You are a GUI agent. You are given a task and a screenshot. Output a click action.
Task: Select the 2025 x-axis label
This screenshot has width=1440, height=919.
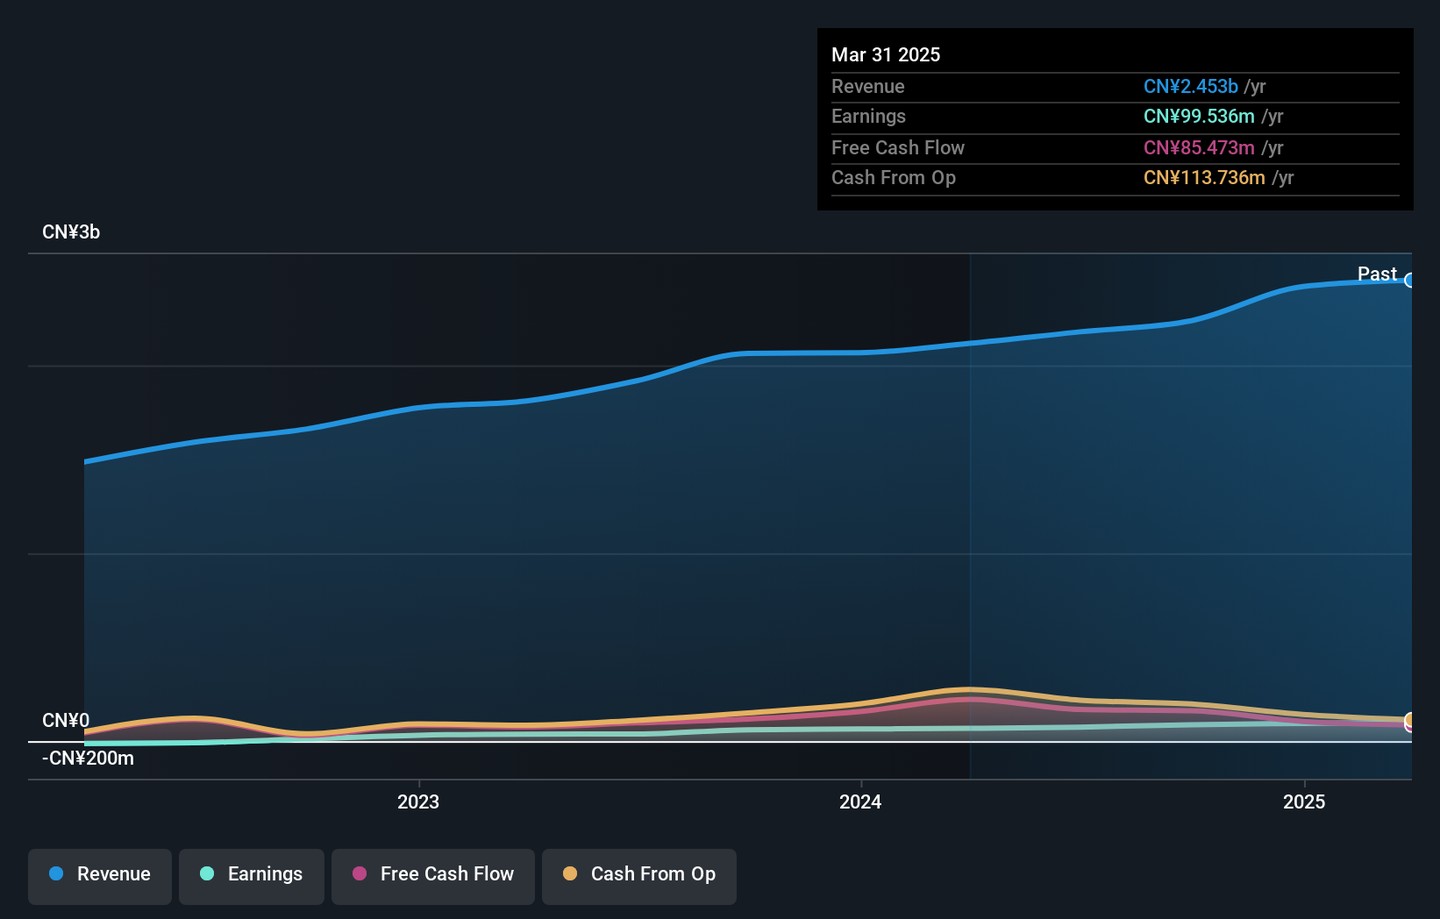click(x=1304, y=802)
